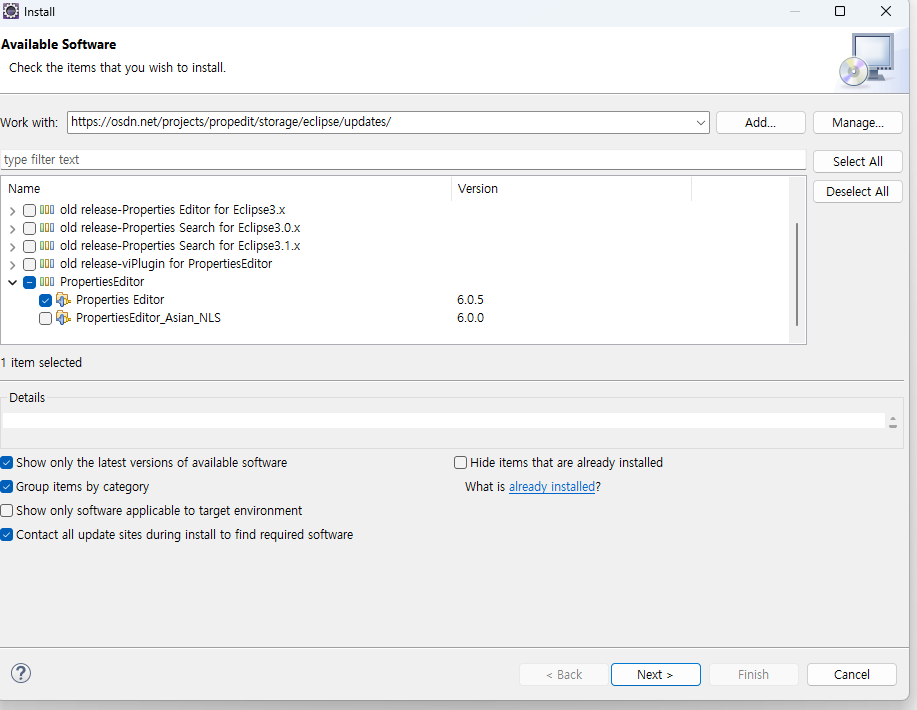Click the category icon for Properties Search for Eclipse3.1.x
Image resolution: width=917 pixels, height=710 pixels.
point(47,246)
